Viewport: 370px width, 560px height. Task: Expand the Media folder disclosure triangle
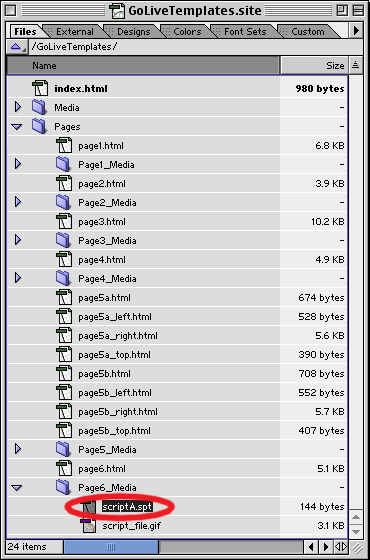(x=18, y=107)
